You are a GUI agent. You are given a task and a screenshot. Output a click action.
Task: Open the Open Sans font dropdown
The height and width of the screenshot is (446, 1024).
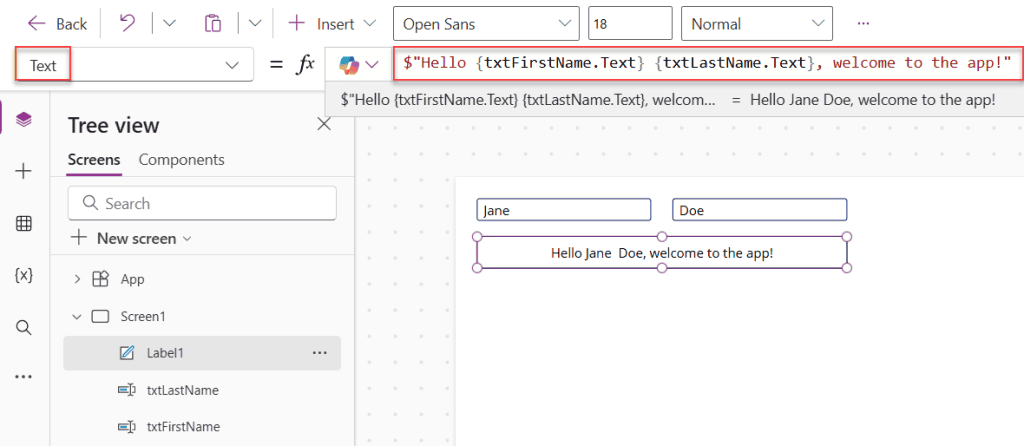coord(486,24)
